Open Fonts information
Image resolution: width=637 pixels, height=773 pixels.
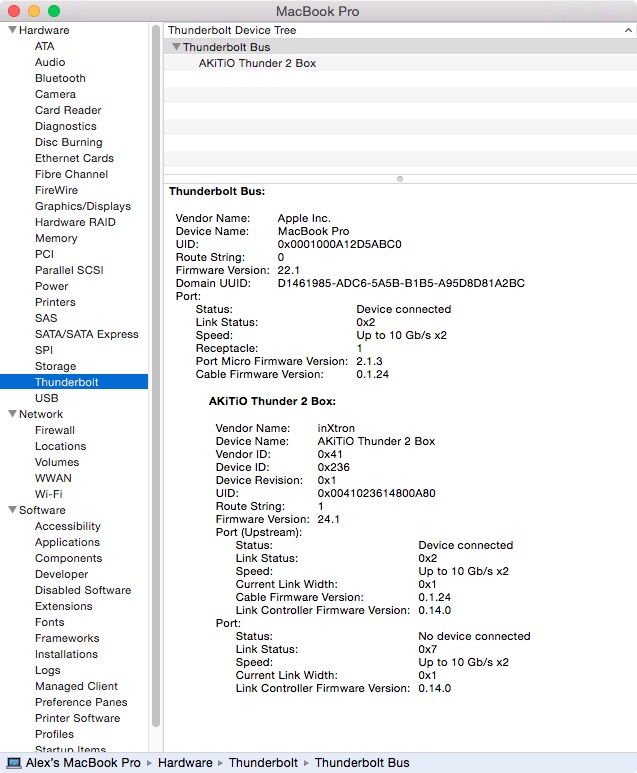[50, 622]
